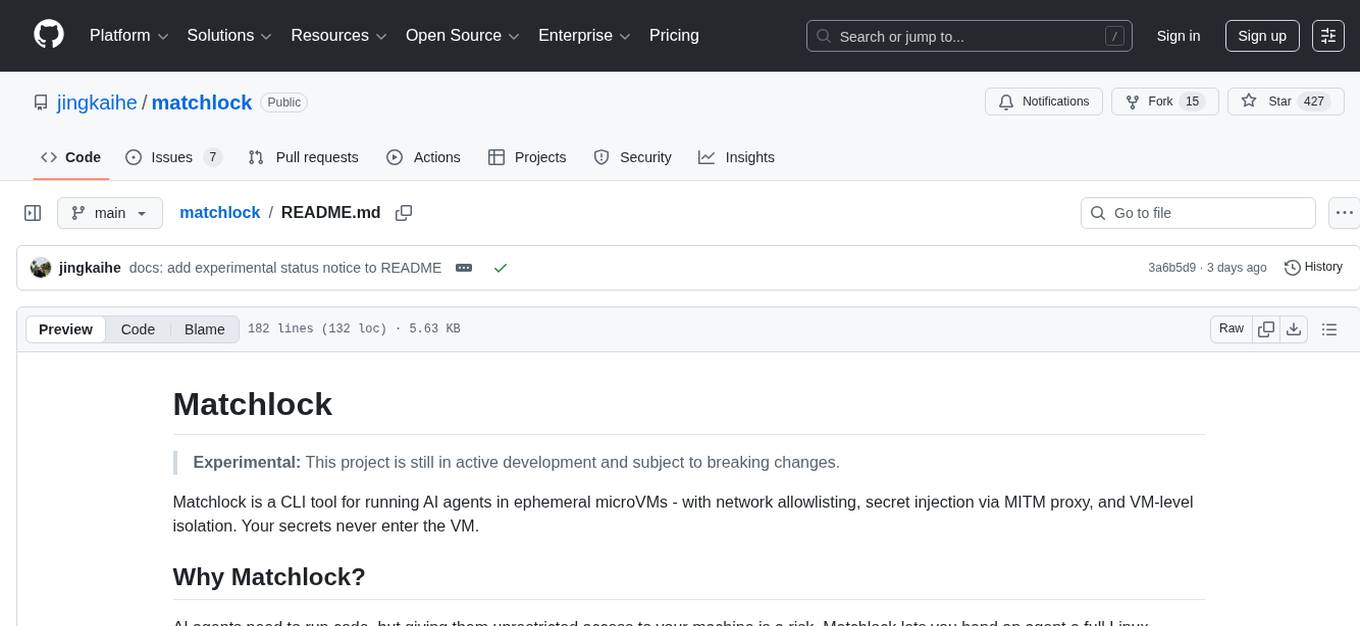Expand commit message ellipsis
Image resolution: width=1360 pixels, height=626 pixels.
[x=464, y=268]
